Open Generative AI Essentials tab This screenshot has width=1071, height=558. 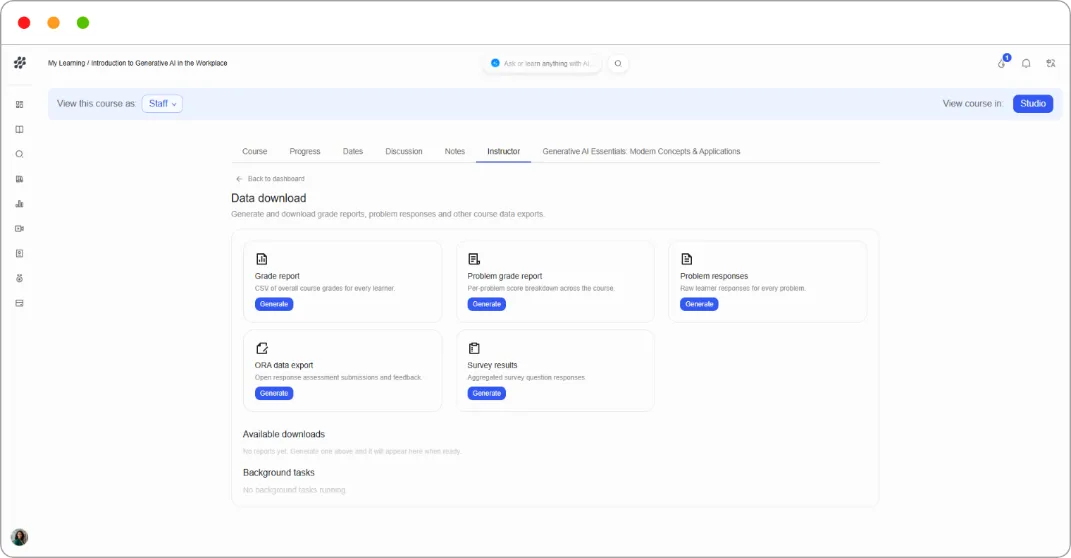641,152
